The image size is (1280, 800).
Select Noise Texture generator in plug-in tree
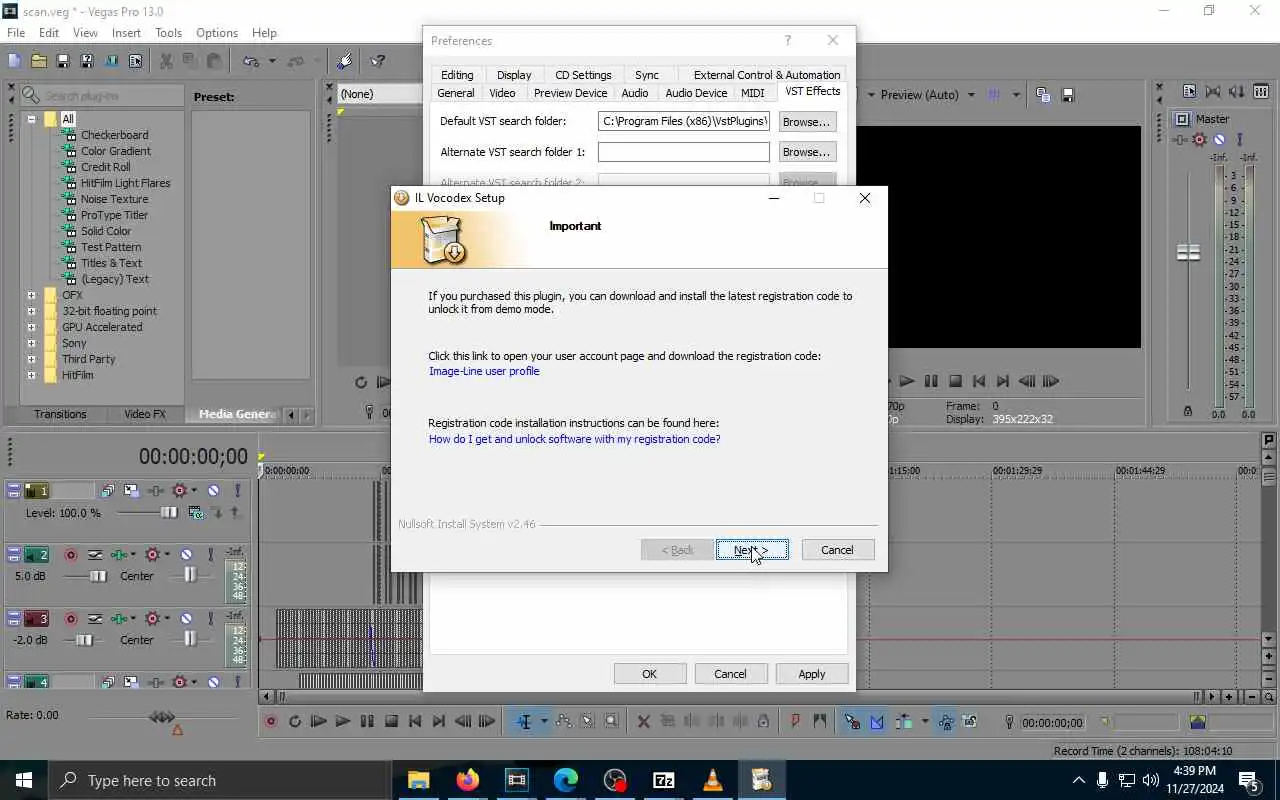pos(114,199)
